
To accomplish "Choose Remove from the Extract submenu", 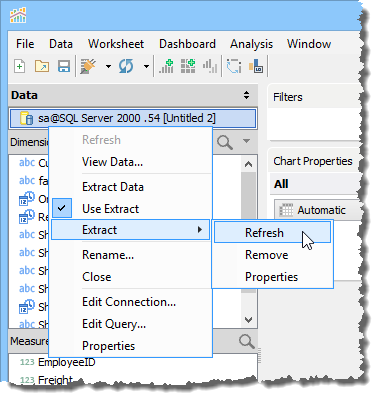I will point(267,255).
